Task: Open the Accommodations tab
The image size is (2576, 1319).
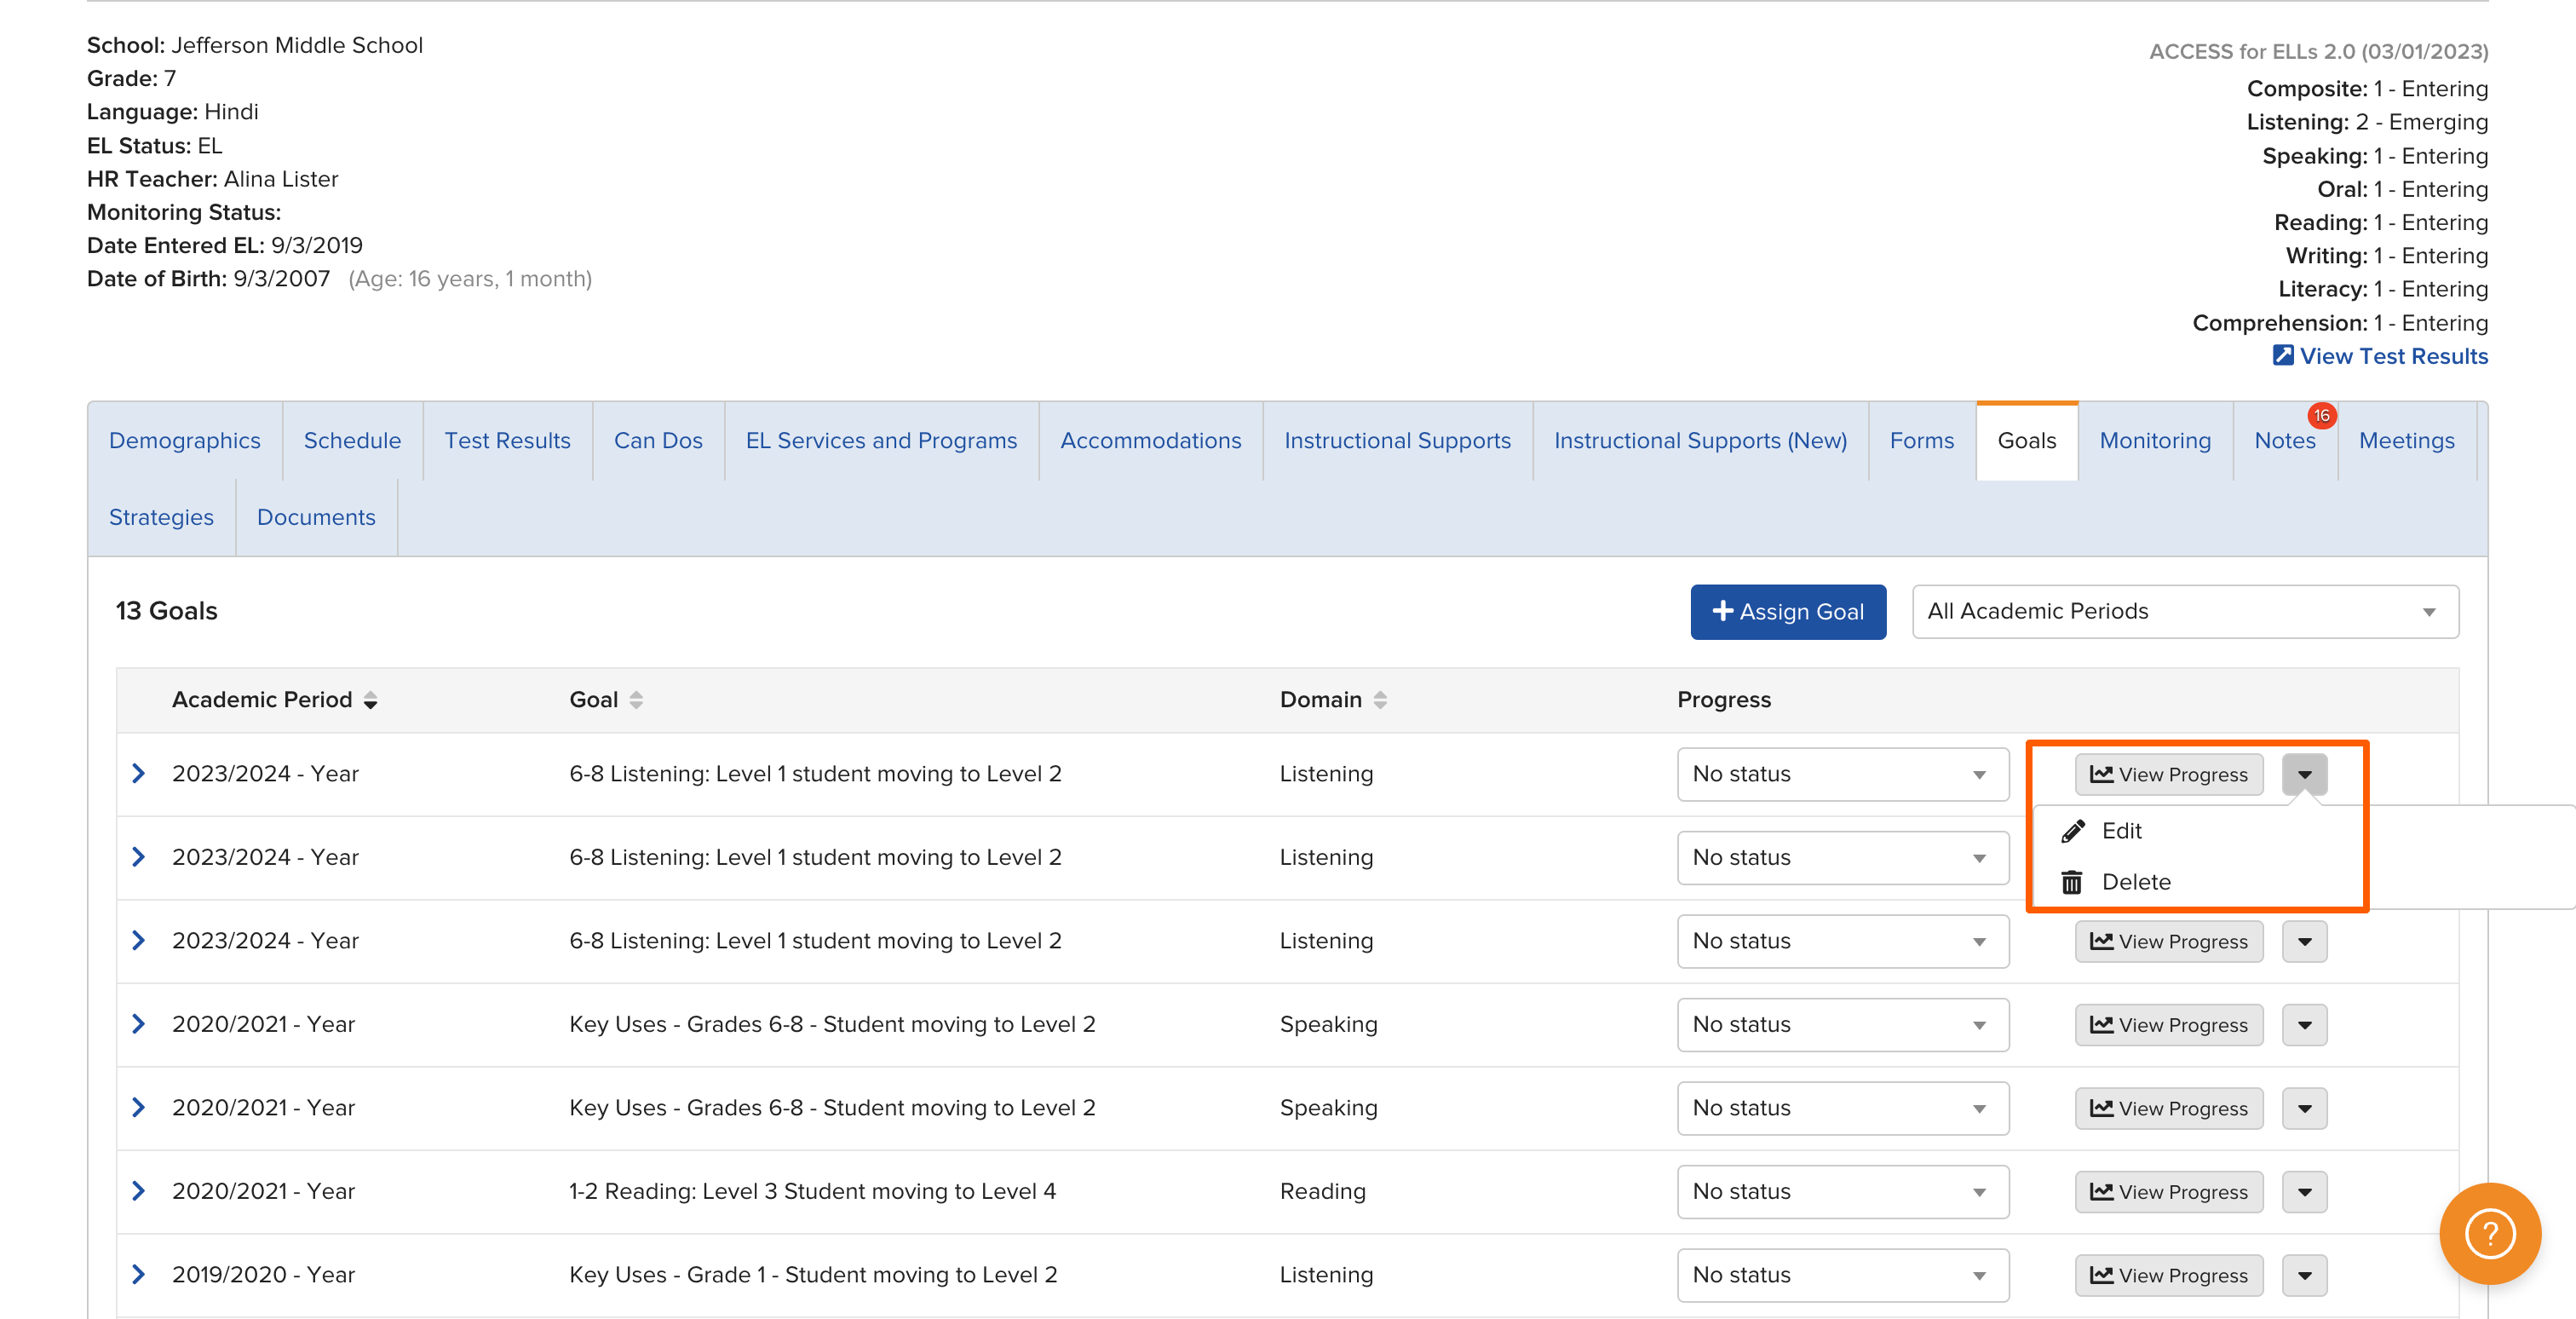Action: [x=1150, y=441]
